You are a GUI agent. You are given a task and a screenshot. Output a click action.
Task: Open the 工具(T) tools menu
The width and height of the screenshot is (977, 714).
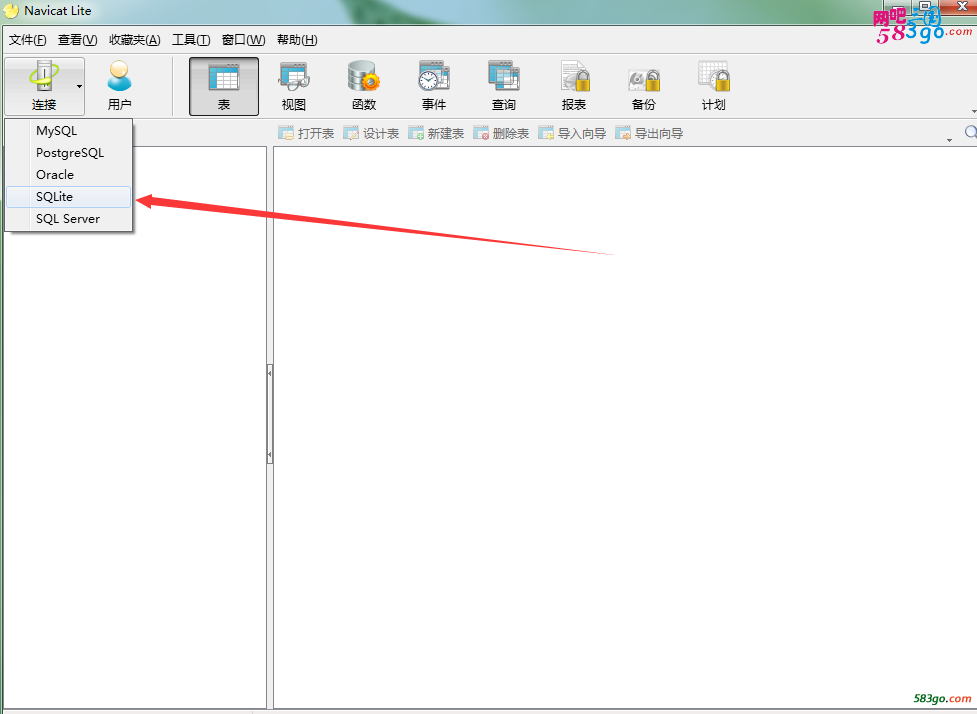coord(191,40)
